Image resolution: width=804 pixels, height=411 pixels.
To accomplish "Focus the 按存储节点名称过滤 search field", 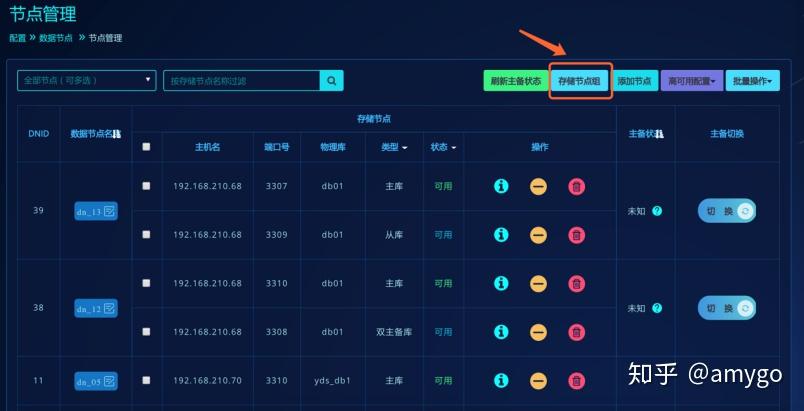I will (242, 80).
